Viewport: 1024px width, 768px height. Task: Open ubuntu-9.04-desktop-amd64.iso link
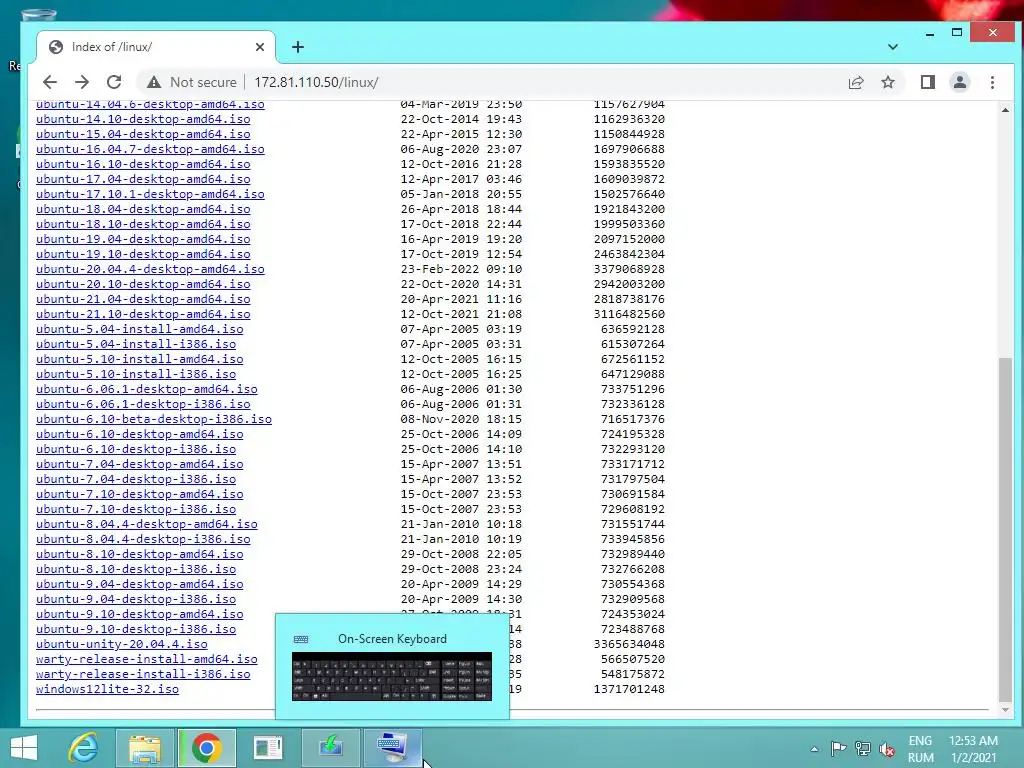click(x=139, y=585)
